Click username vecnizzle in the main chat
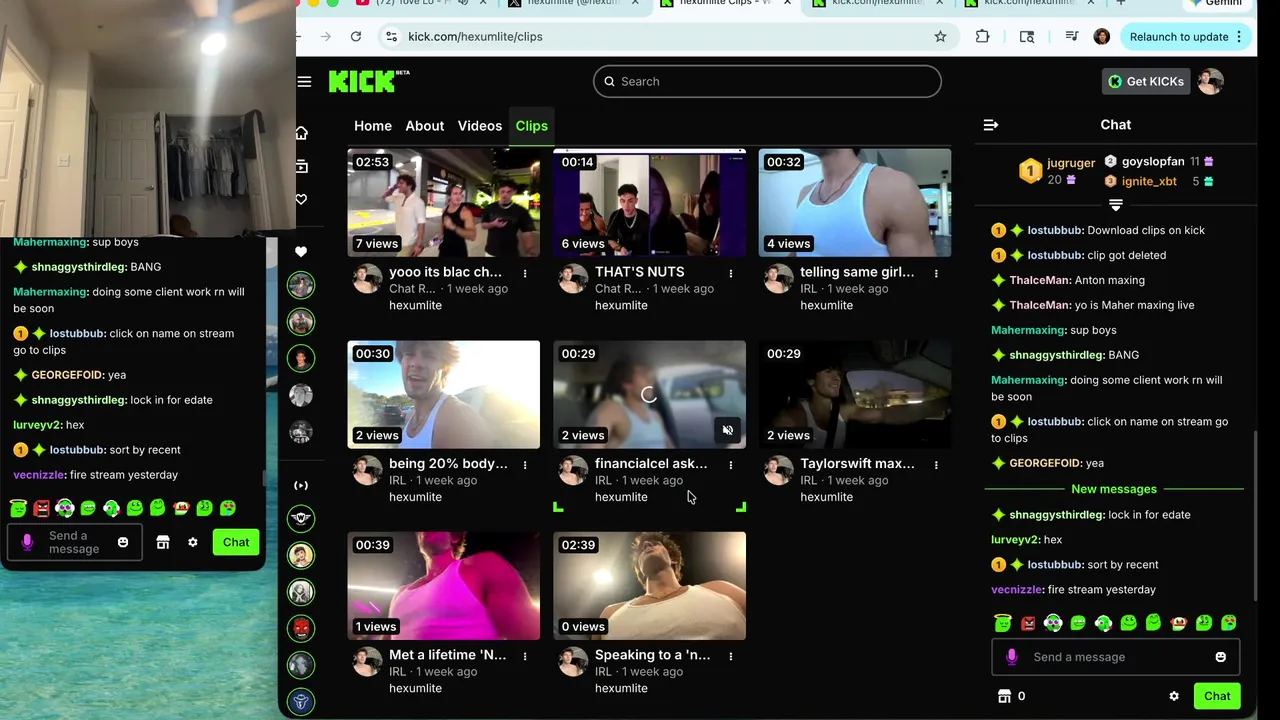Viewport: 1280px width, 720px height. 1017,590
